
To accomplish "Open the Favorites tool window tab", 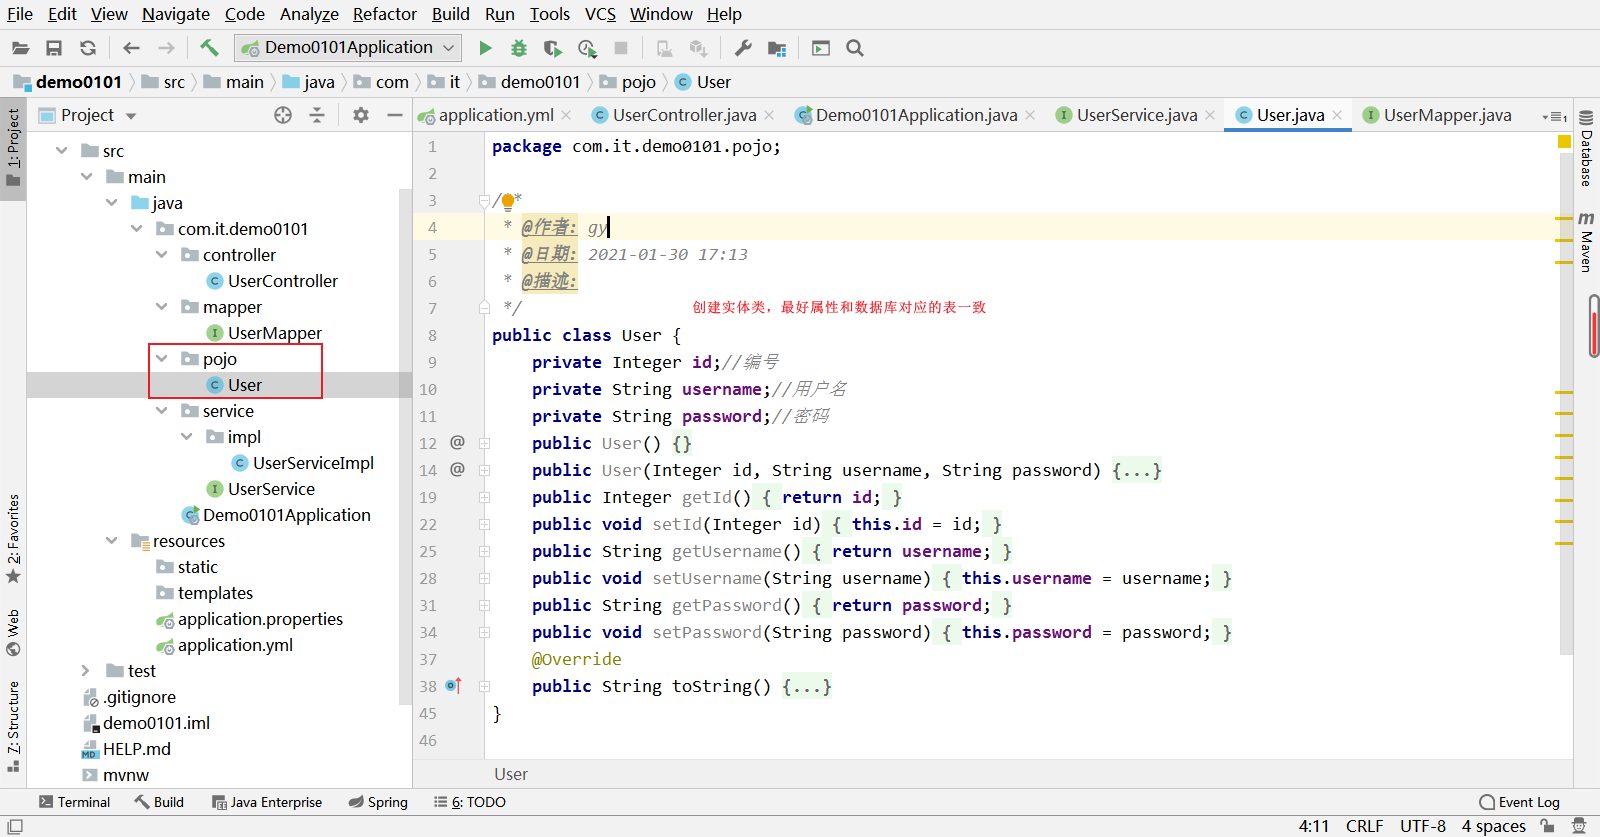I will (13, 539).
